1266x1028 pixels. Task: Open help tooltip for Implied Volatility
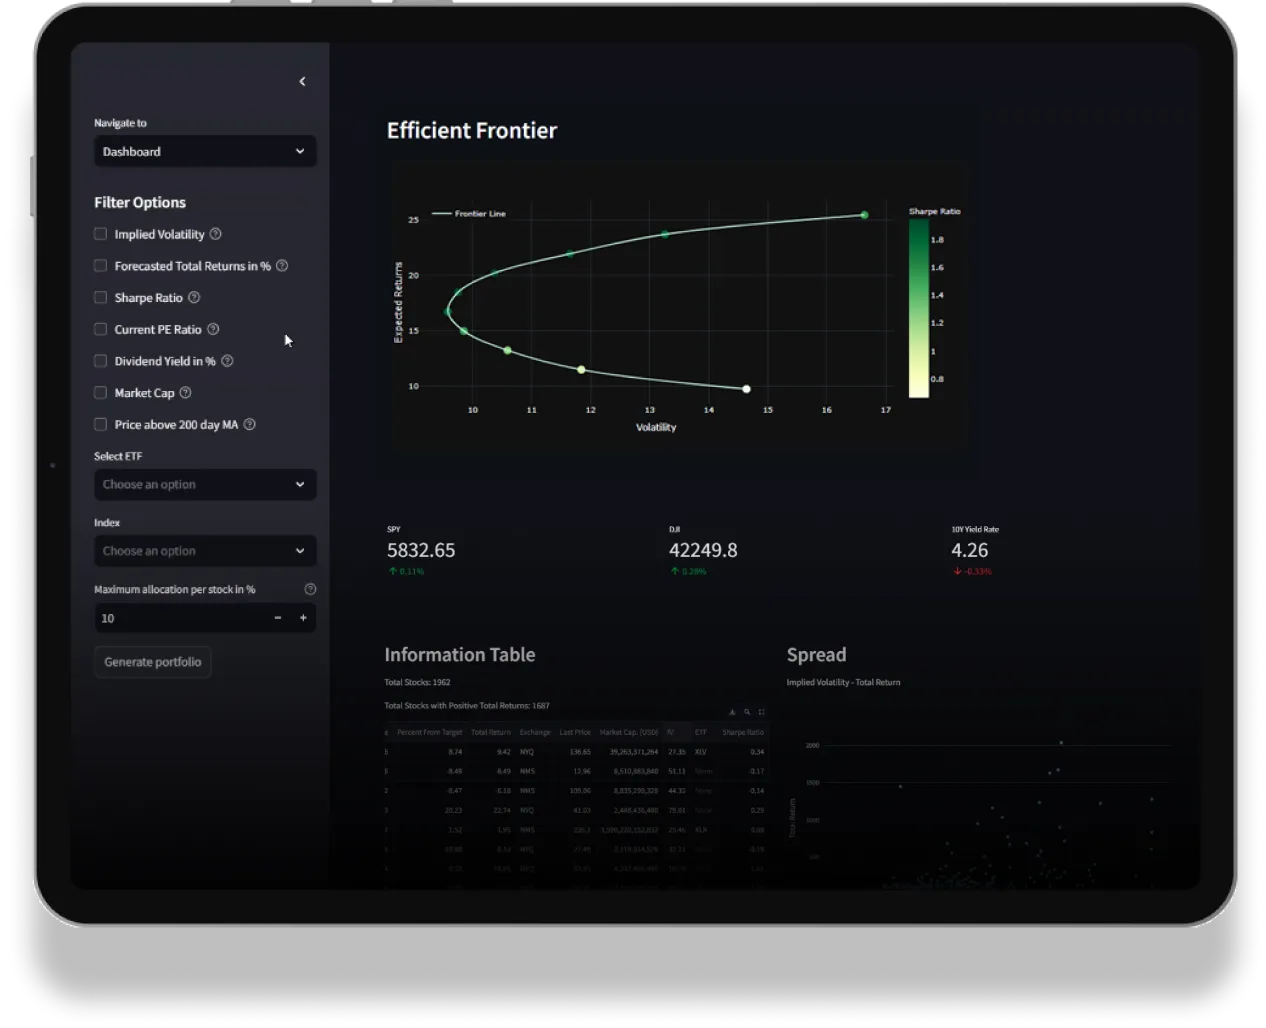pyautogui.click(x=215, y=234)
